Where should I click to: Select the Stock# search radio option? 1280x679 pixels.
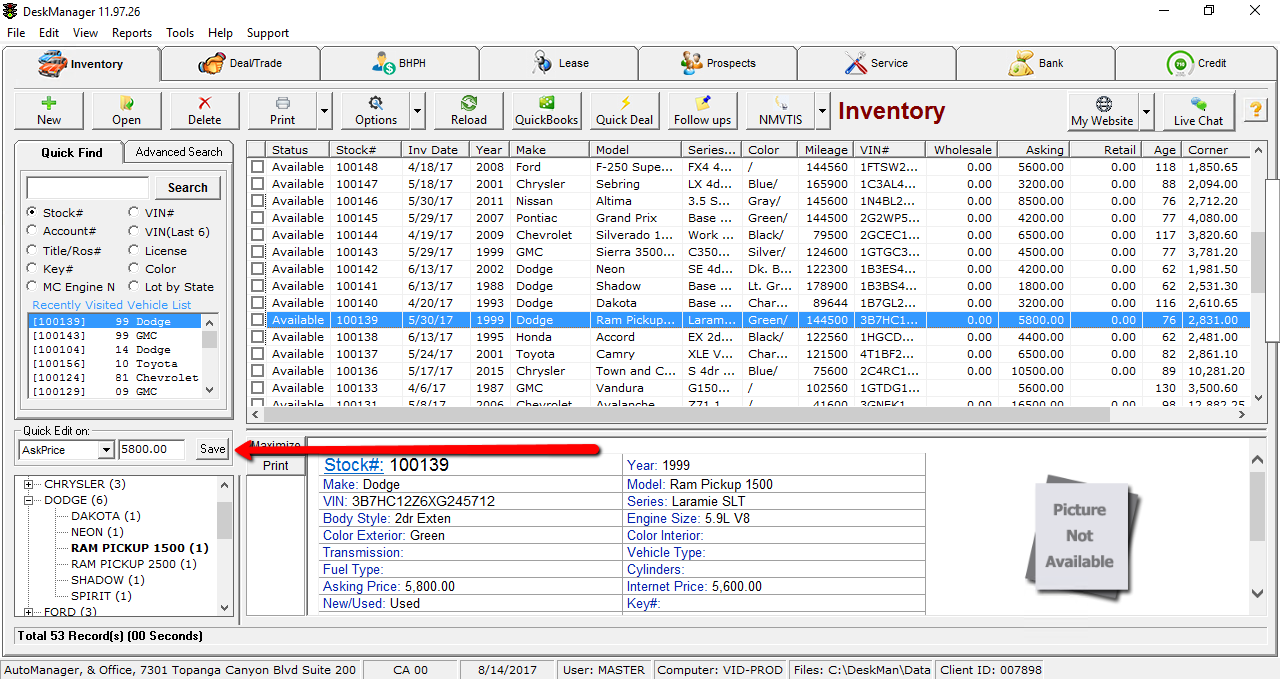pyautogui.click(x=32, y=213)
